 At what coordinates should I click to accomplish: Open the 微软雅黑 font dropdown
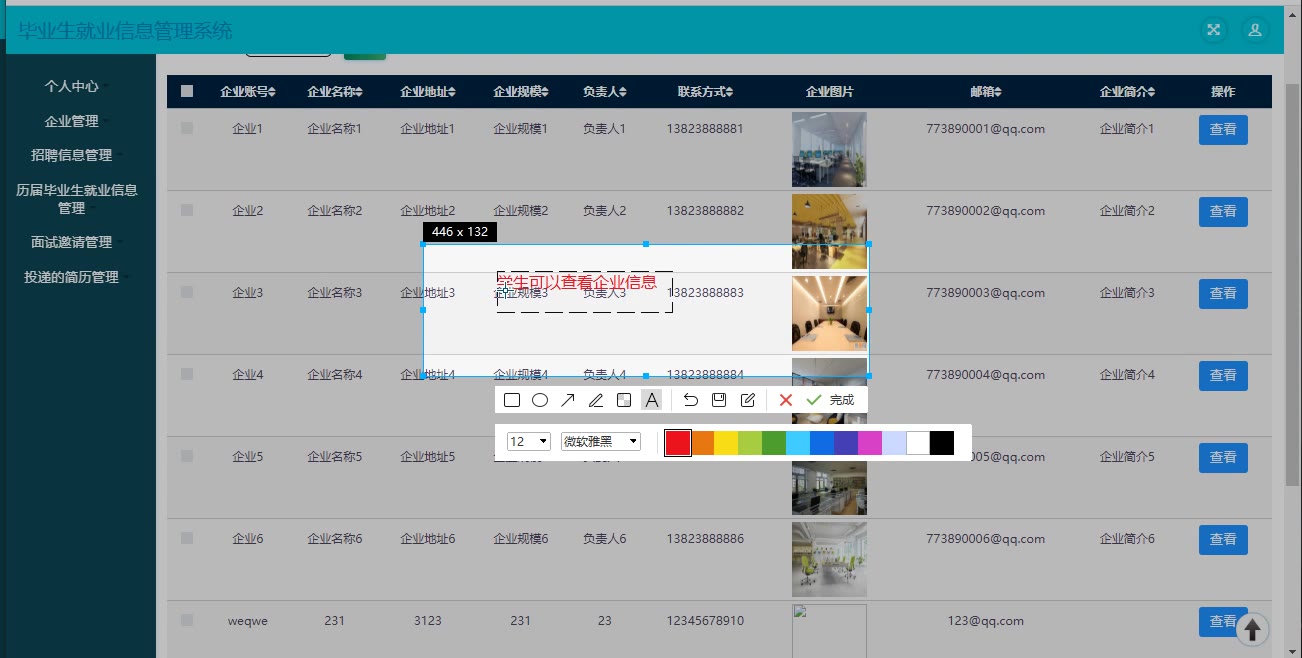(x=600, y=442)
